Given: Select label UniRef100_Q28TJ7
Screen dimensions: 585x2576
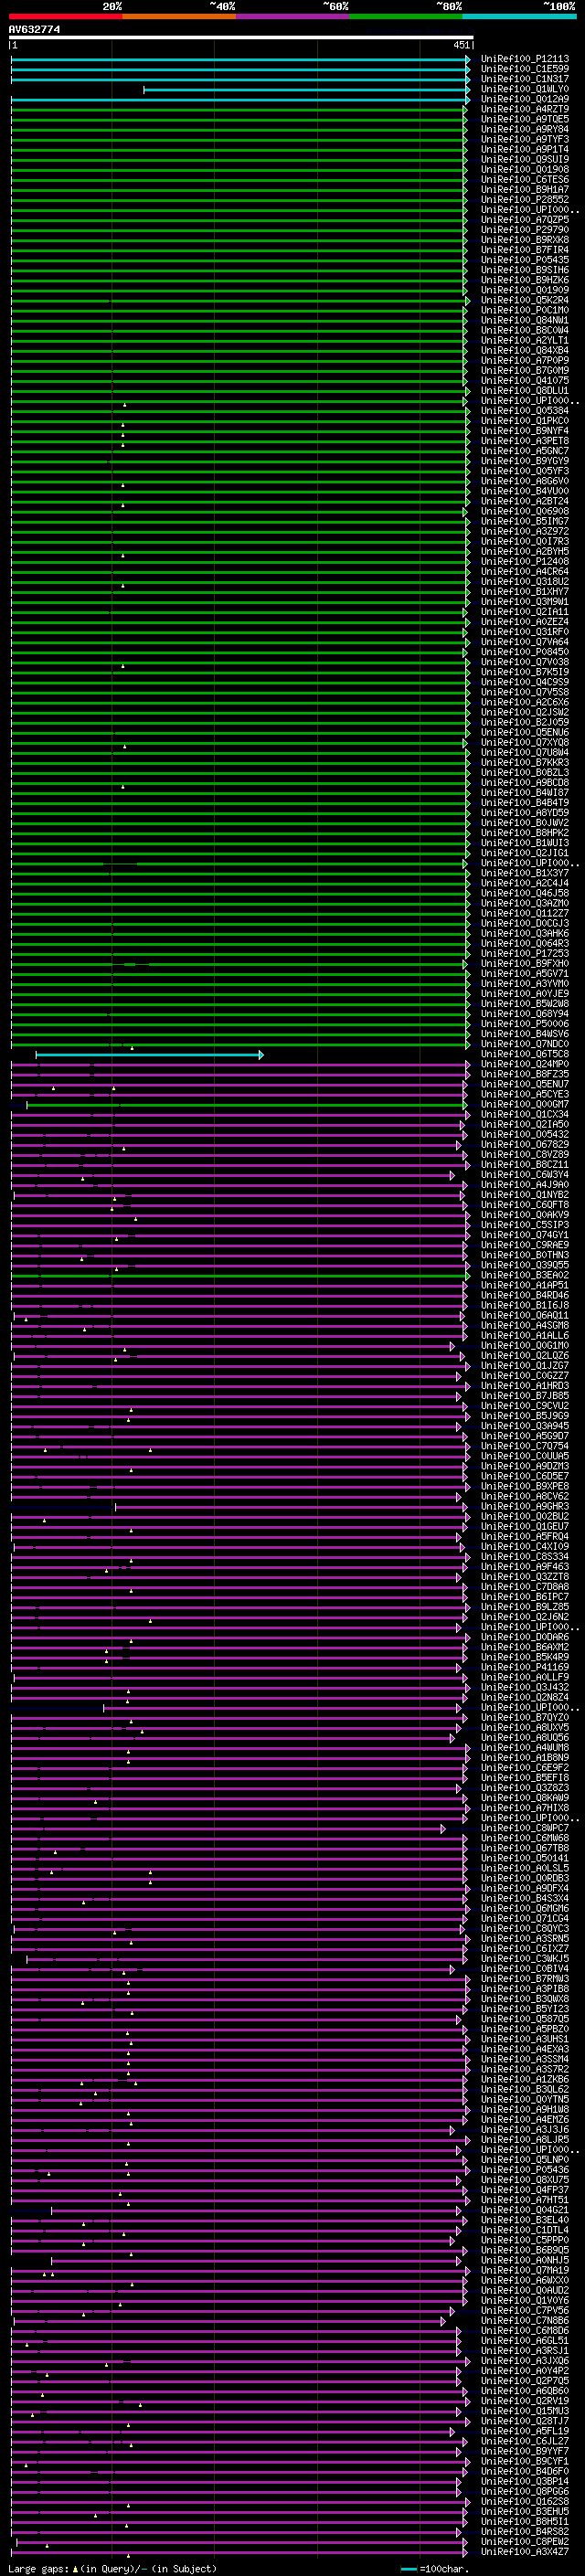Looking at the screenshot, I should pos(525,2421).
